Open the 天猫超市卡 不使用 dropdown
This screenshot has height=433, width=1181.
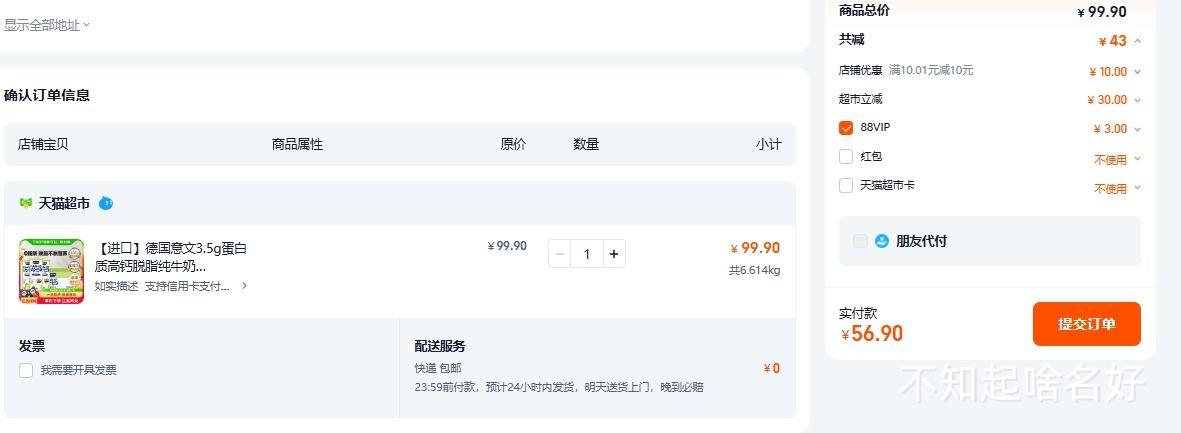click(1118, 189)
